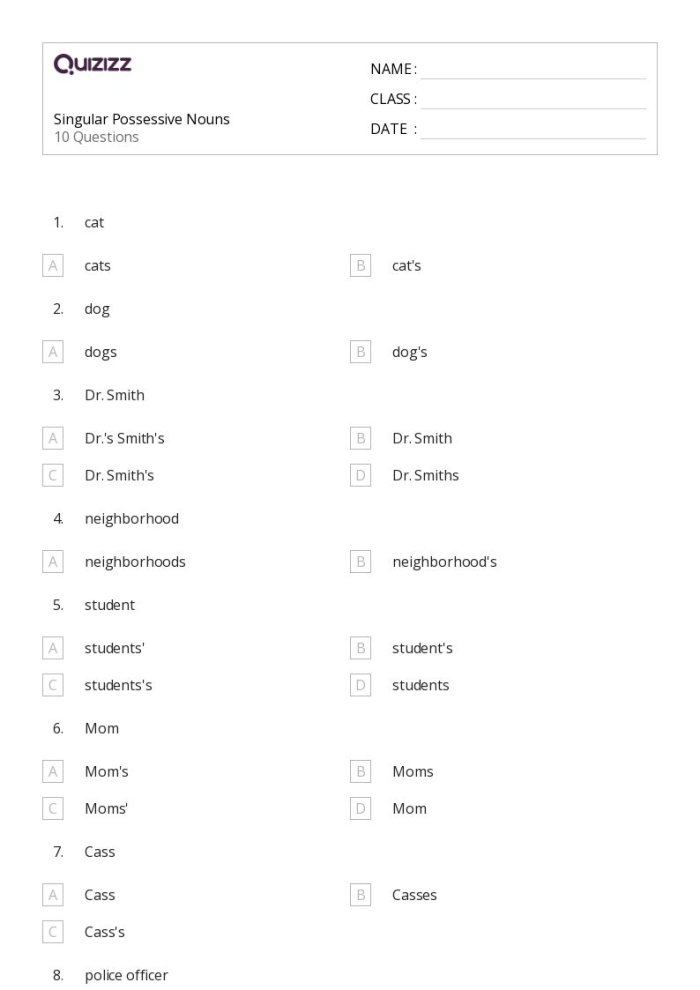Choose box C for Dr. Smith's
Image resolution: width=700 pixels, height=990 pixels.
point(53,475)
